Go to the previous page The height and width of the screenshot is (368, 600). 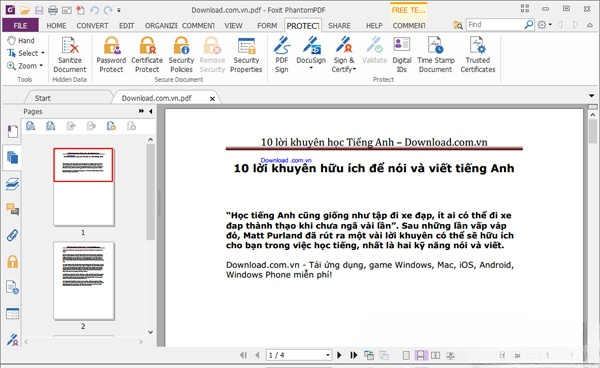[257, 355]
